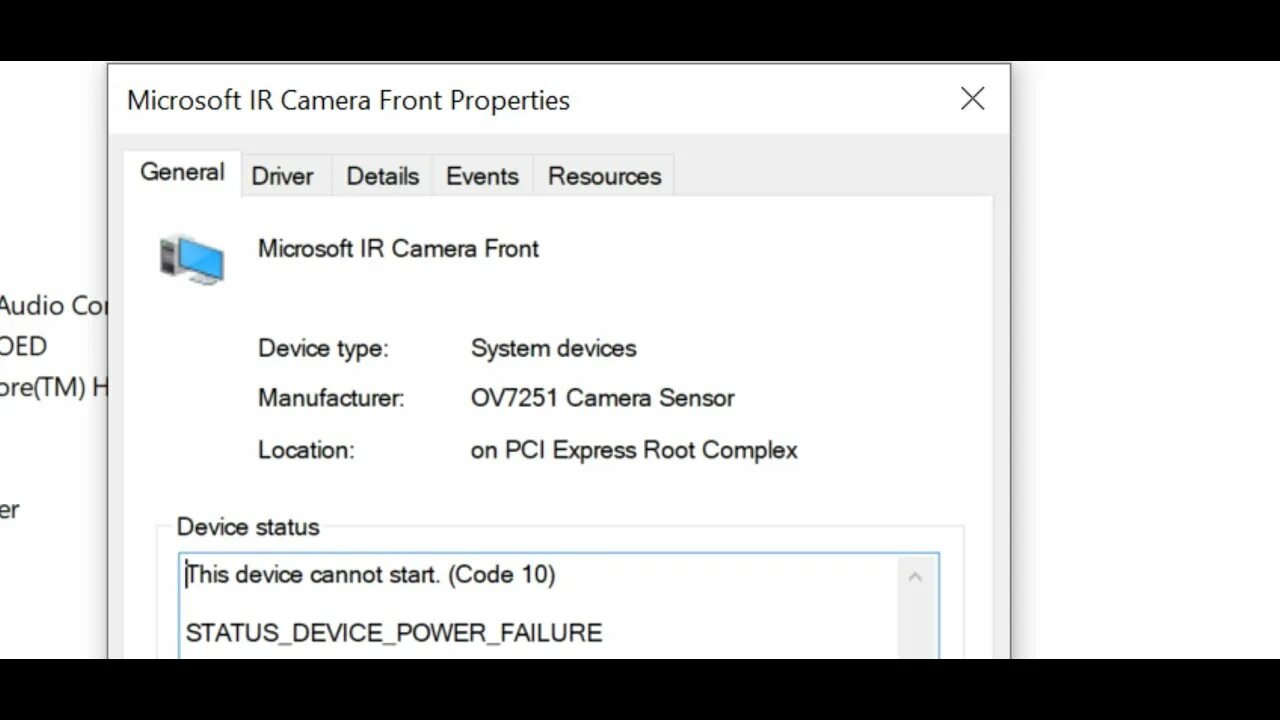
Task: Select the Events tab
Action: [x=482, y=176]
